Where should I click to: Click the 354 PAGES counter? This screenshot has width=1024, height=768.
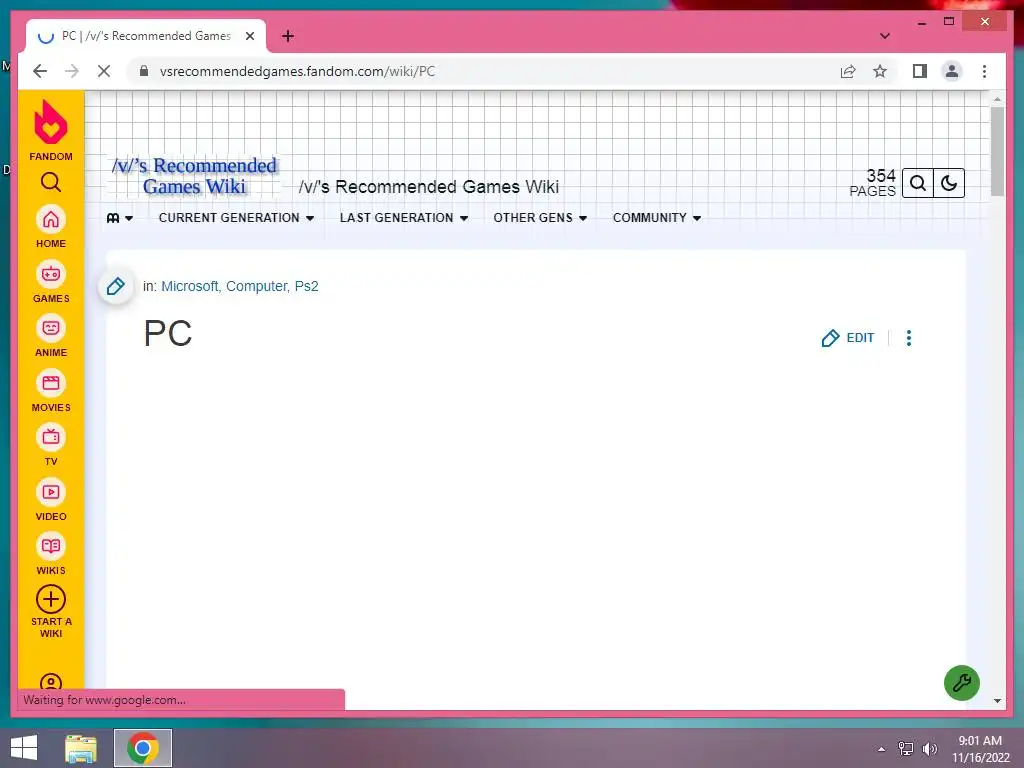click(872, 183)
